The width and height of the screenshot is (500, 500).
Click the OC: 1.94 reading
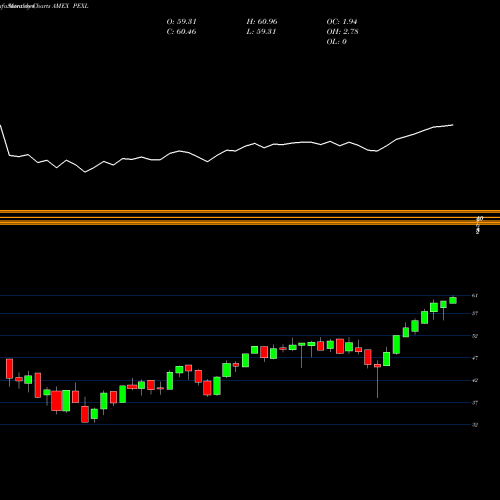click(x=342, y=22)
